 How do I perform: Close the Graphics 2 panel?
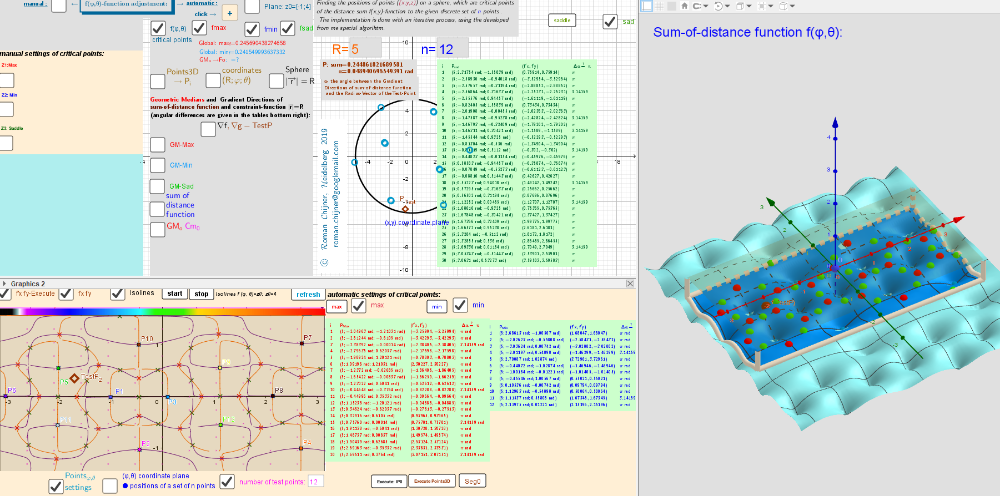tap(631, 283)
